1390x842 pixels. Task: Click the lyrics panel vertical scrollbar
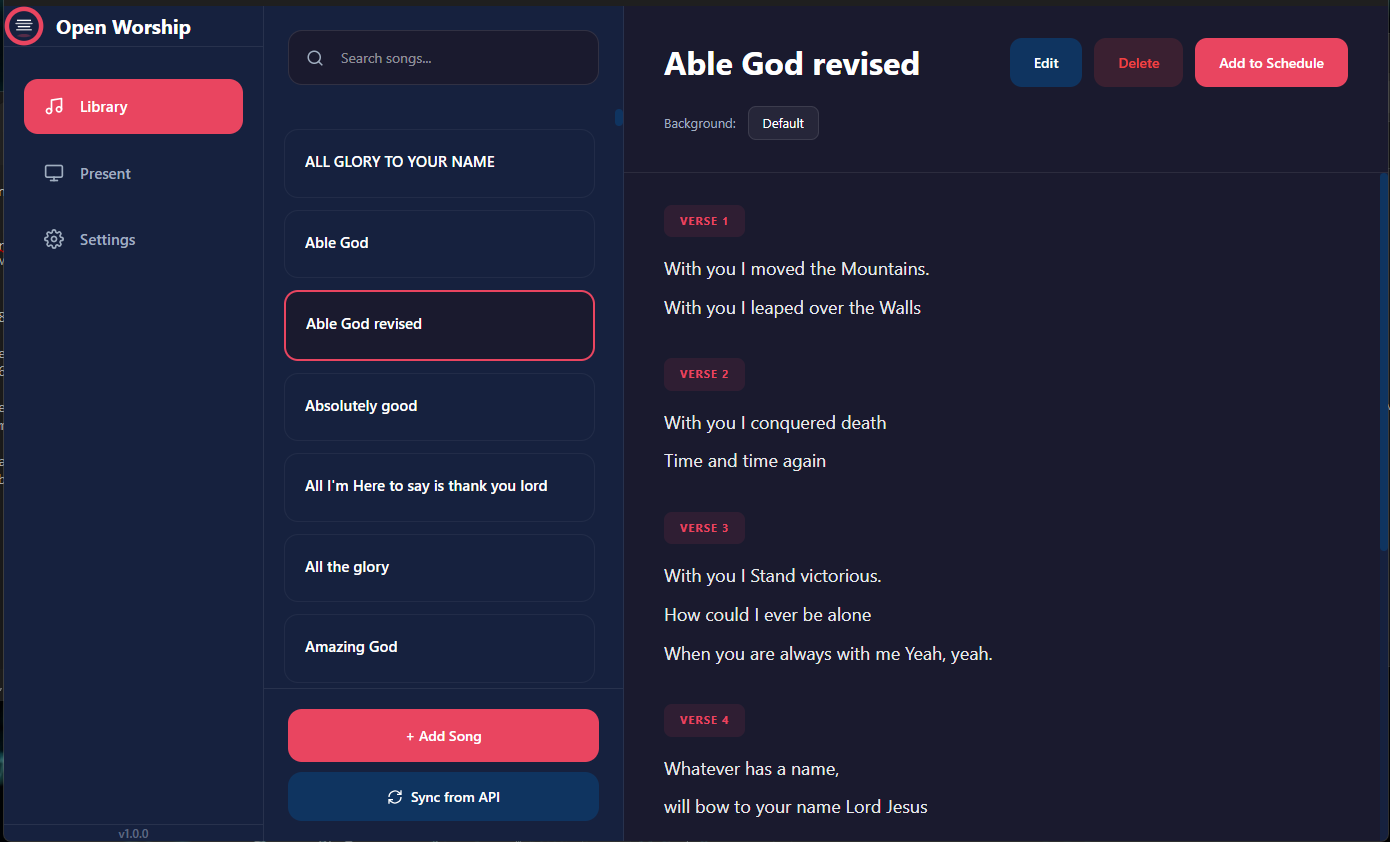tap(1384, 360)
